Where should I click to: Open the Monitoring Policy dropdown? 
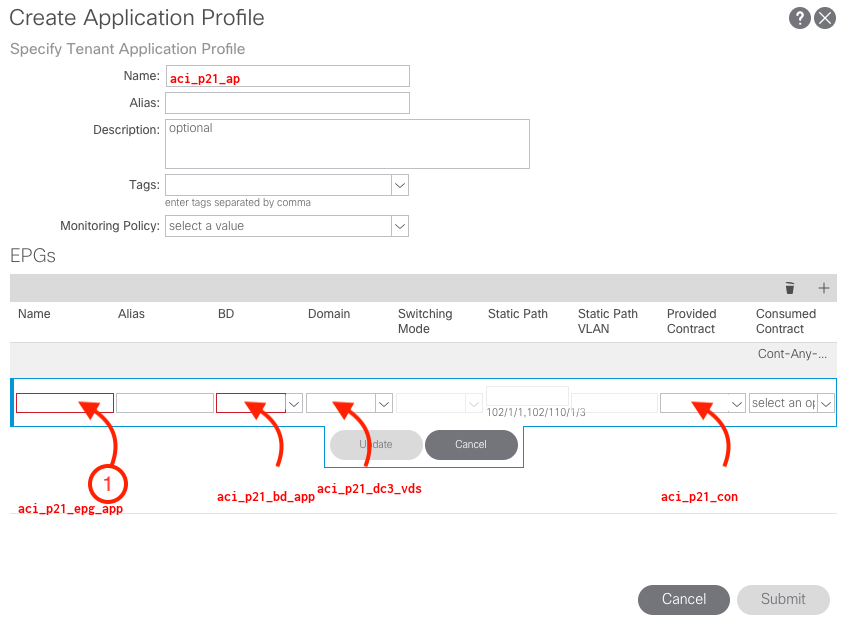click(x=287, y=226)
